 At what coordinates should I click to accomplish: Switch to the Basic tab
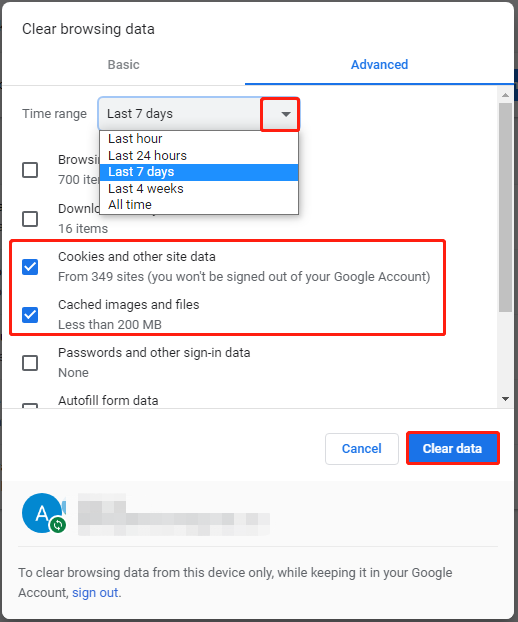123,65
